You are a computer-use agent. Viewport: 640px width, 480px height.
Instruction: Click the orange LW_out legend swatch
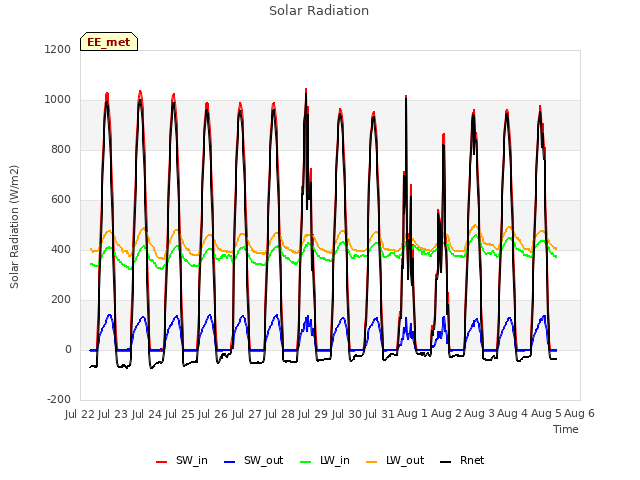click(x=372, y=462)
